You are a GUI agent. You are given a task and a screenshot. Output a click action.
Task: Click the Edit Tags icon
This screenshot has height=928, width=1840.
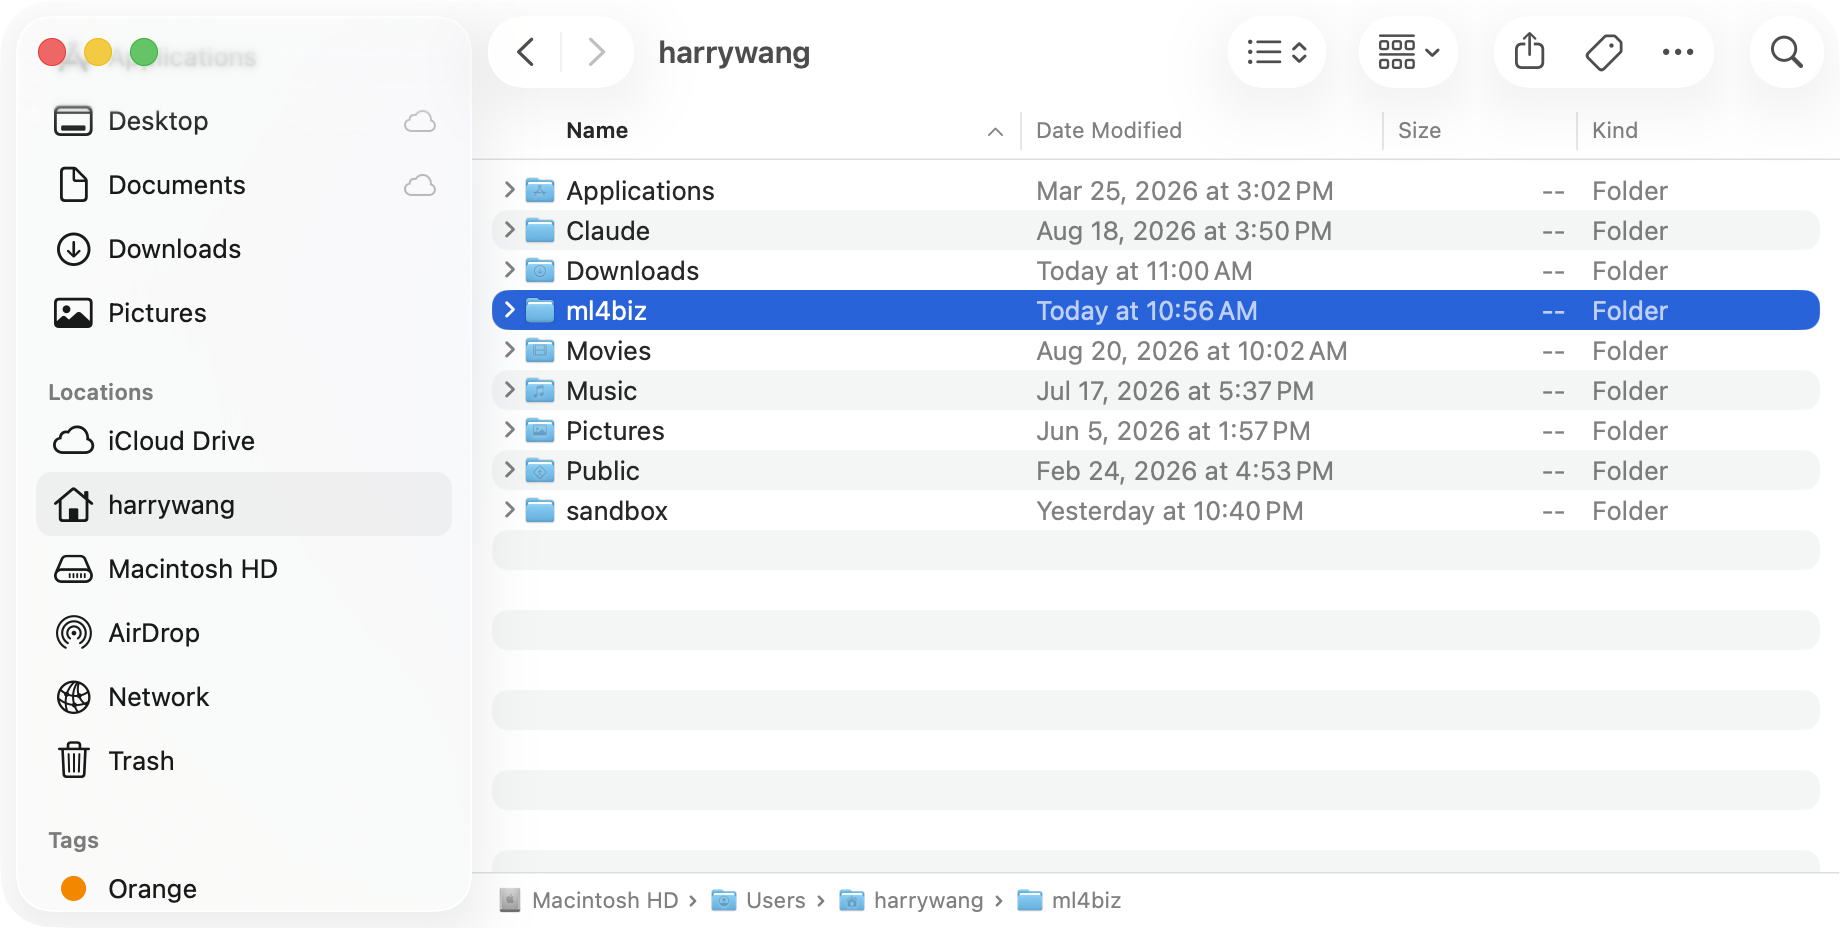point(1604,52)
